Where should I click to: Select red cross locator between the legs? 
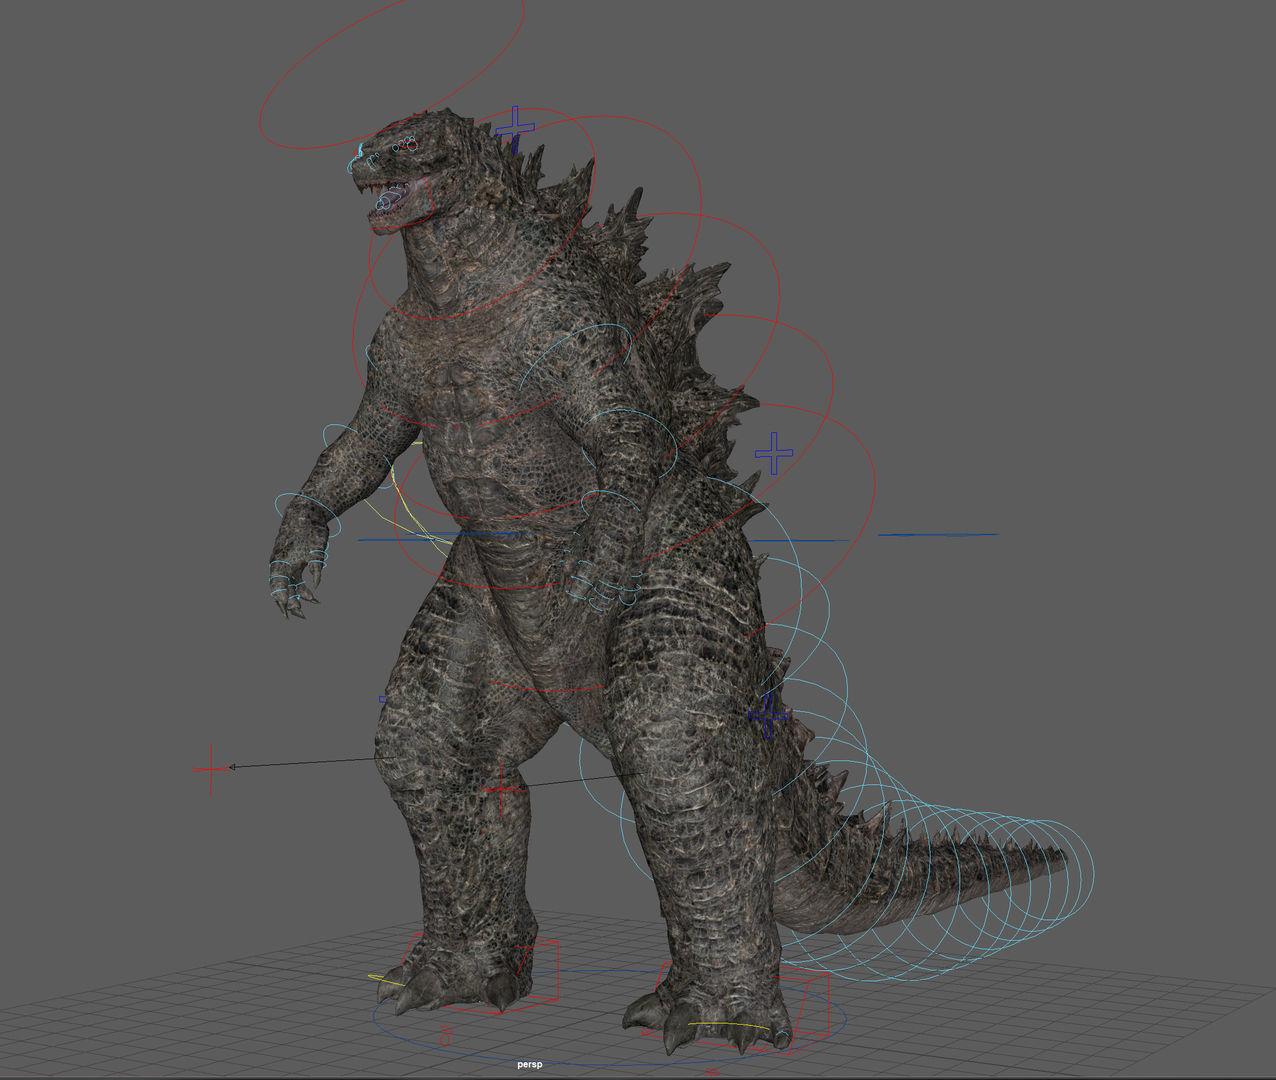pyautogui.click(x=503, y=790)
